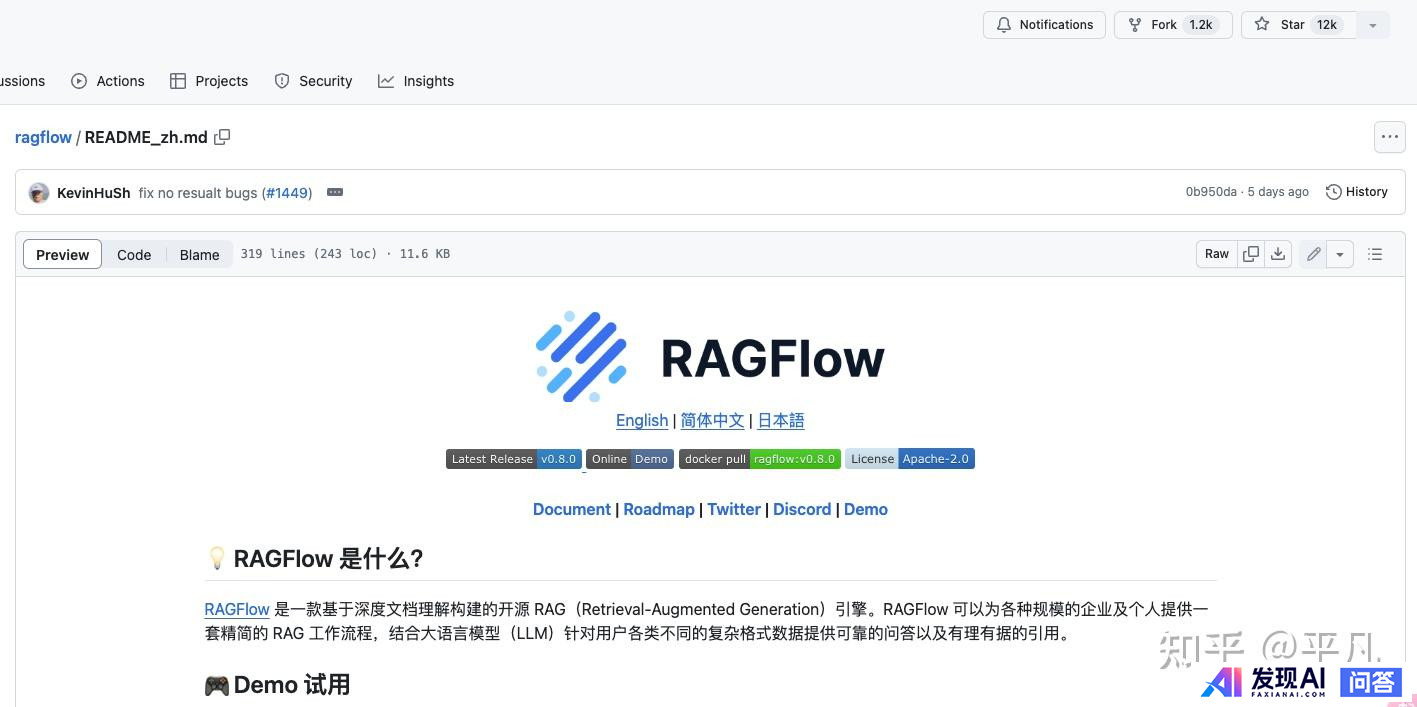Switch to Code view
Screen dimensions: 1417x707
pyautogui.click(x=134, y=255)
